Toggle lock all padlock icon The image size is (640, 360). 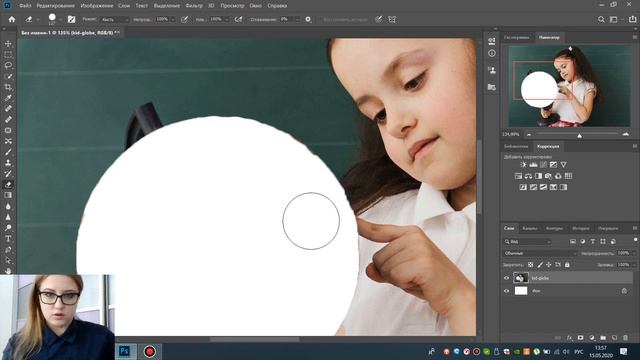pos(567,265)
